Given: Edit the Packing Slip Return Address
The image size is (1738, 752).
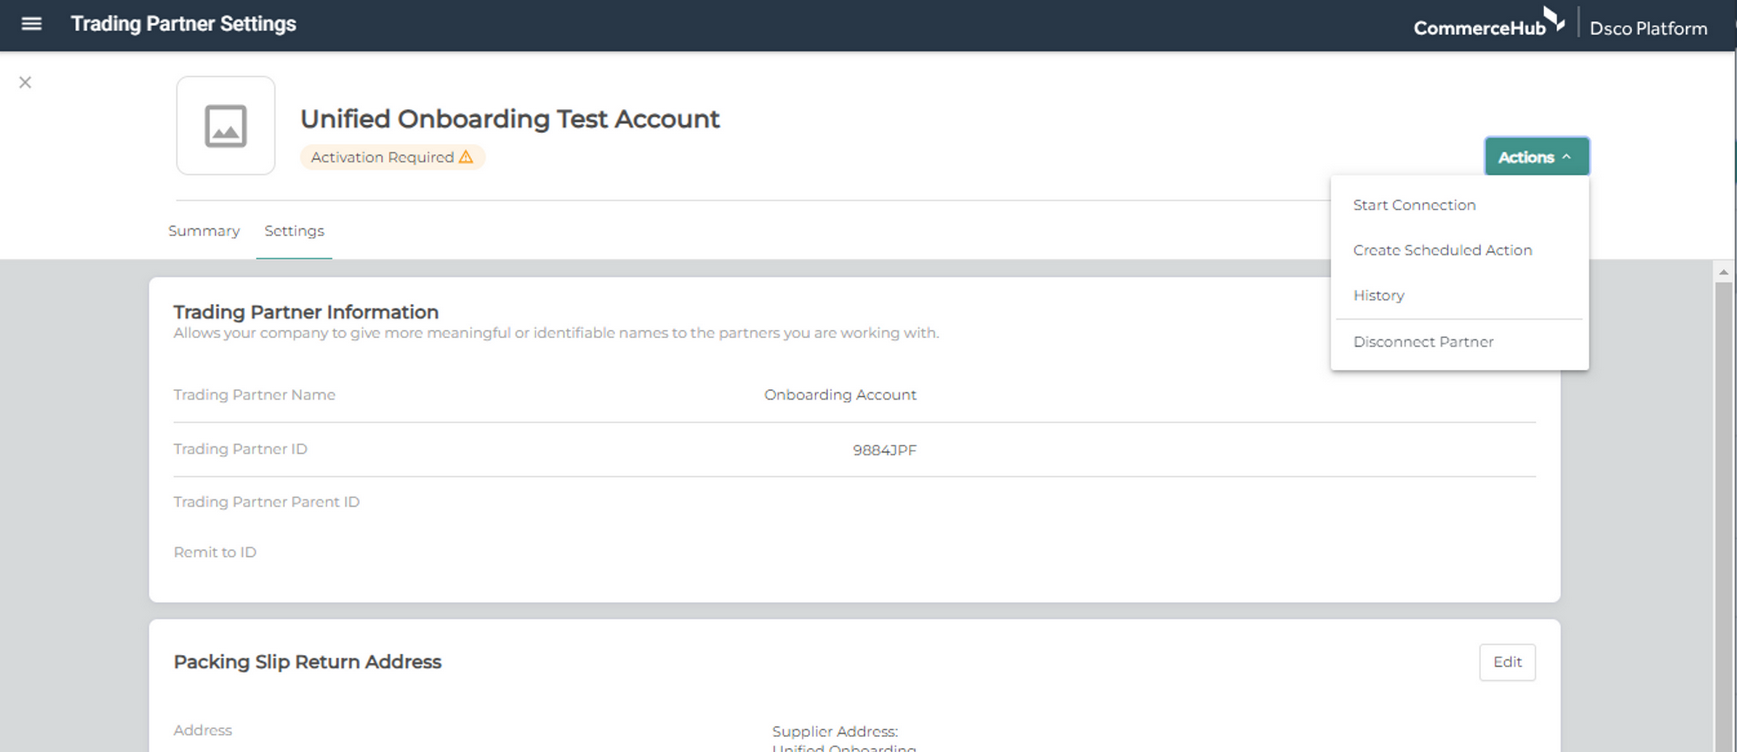Looking at the screenshot, I should click(x=1507, y=662).
